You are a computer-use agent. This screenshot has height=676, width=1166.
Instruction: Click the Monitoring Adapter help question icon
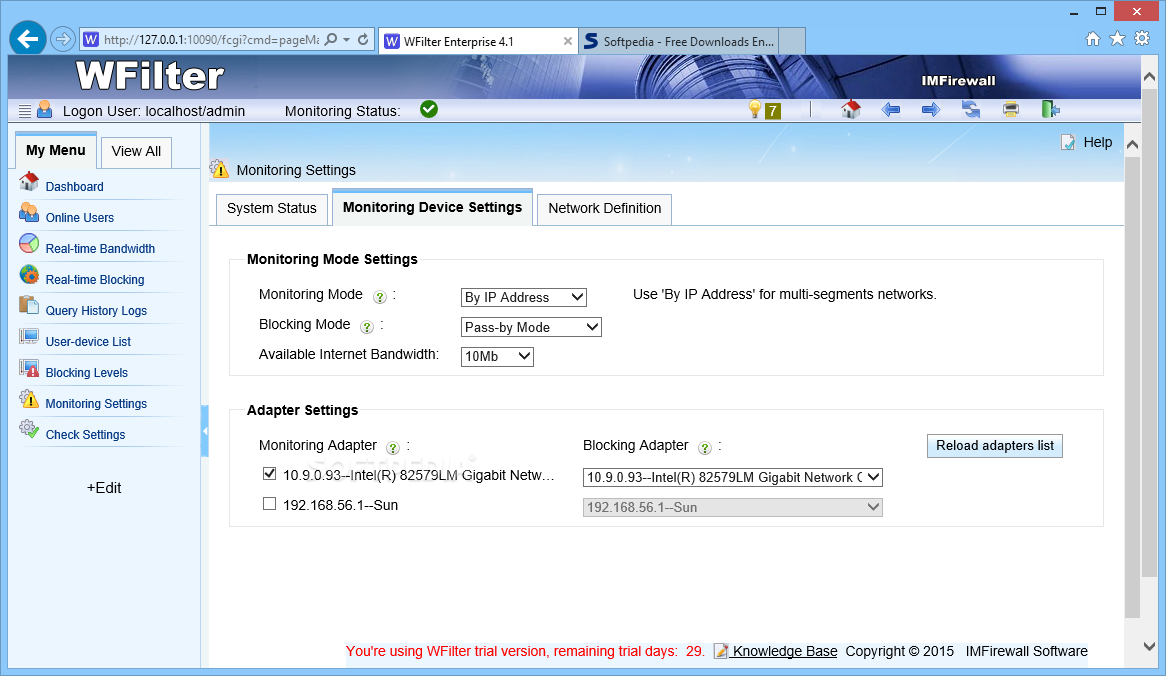(x=393, y=448)
